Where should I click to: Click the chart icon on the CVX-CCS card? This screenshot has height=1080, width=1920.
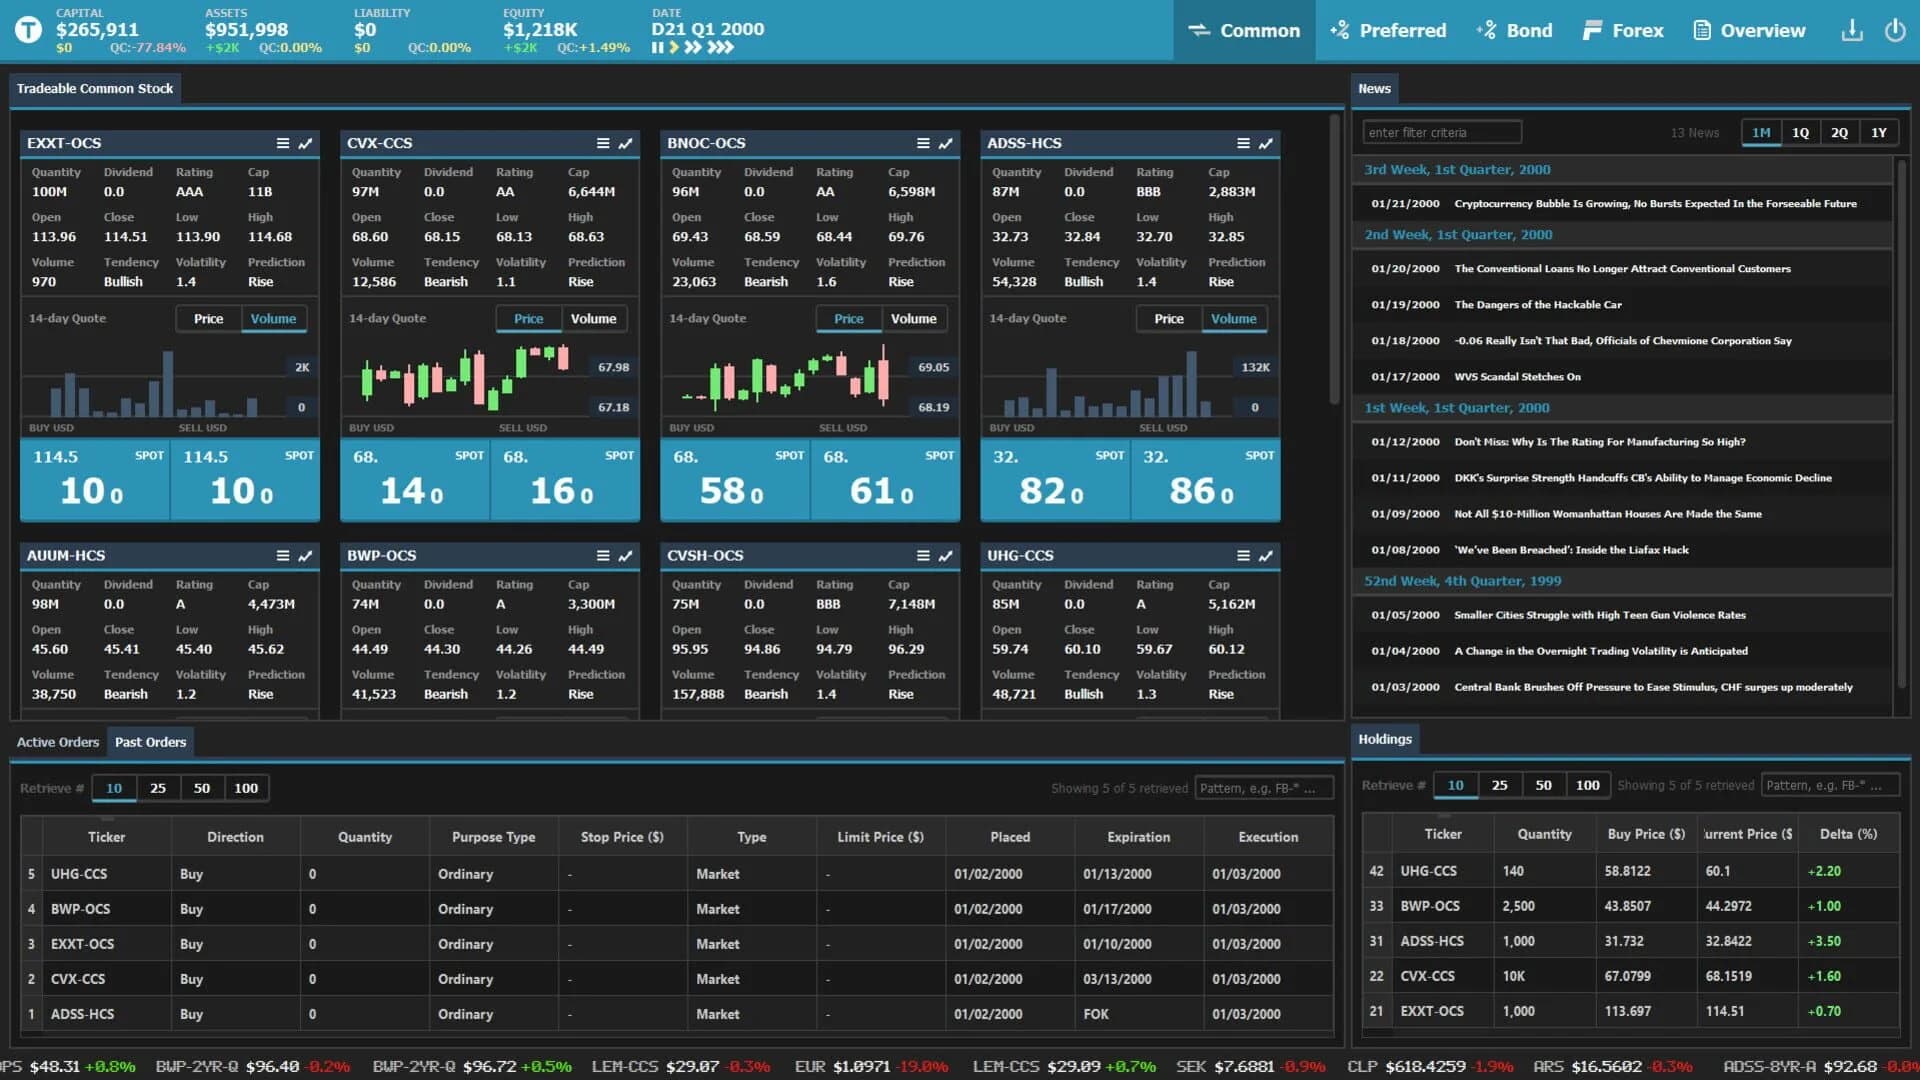[625, 143]
